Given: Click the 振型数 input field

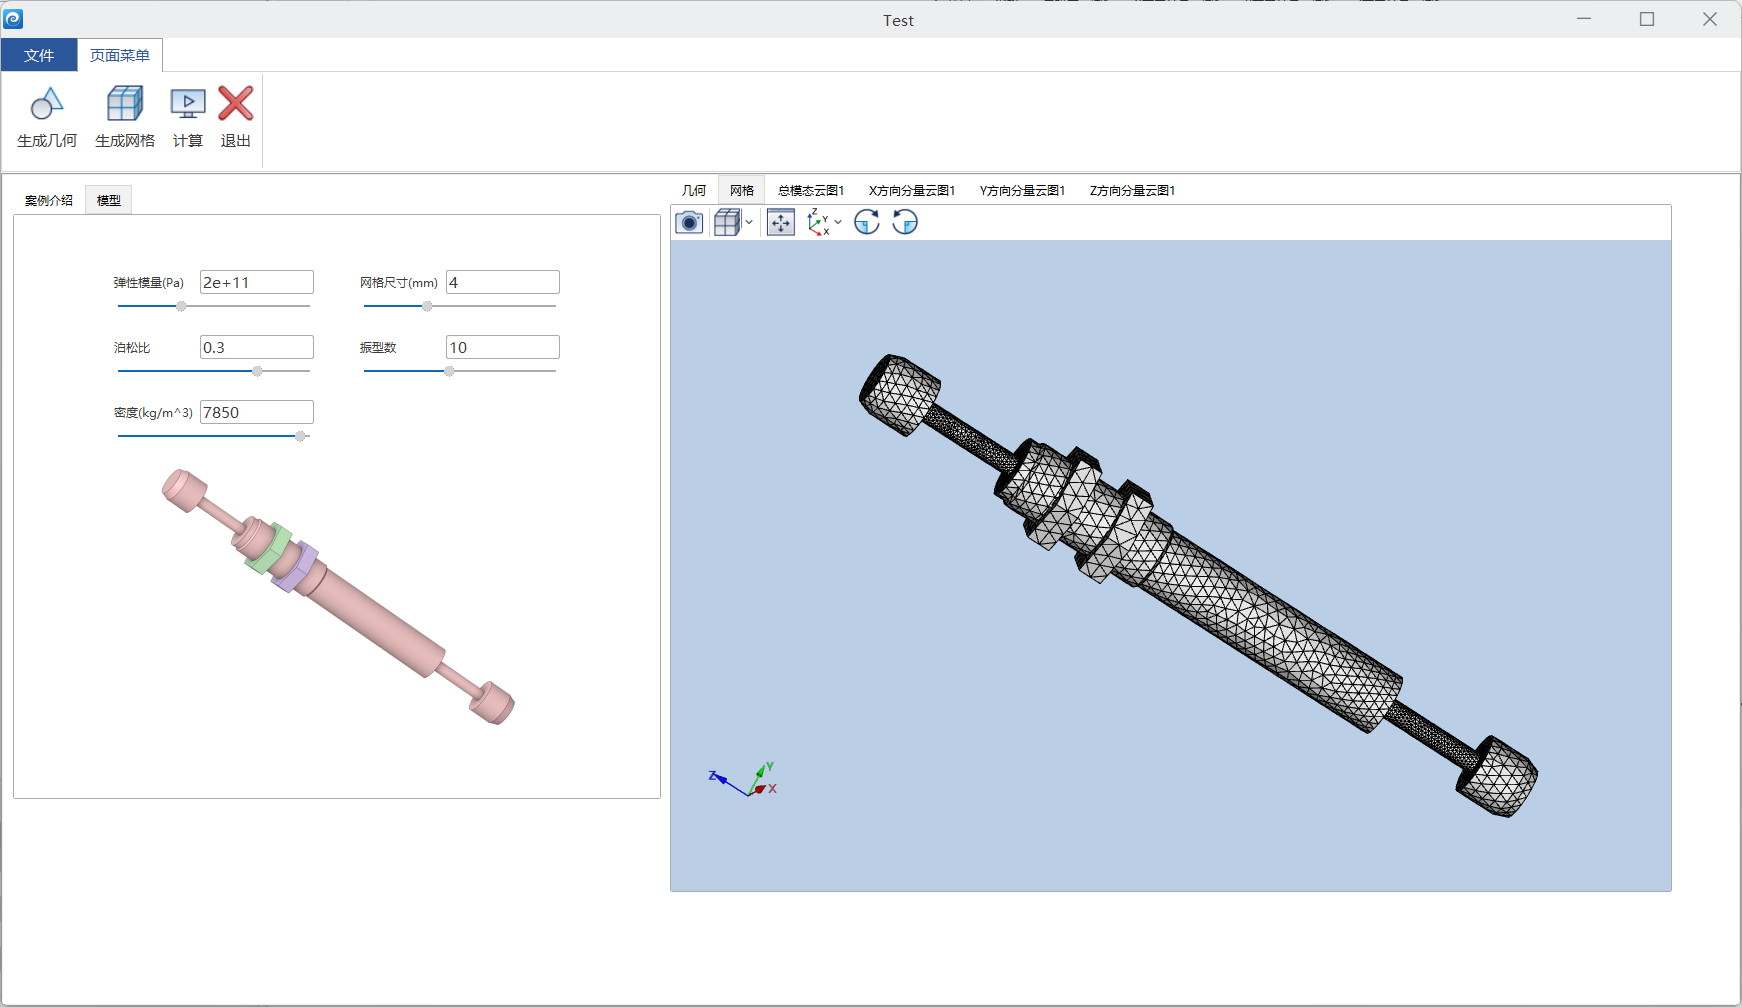Looking at the screenshot, I should pos(503,347).
